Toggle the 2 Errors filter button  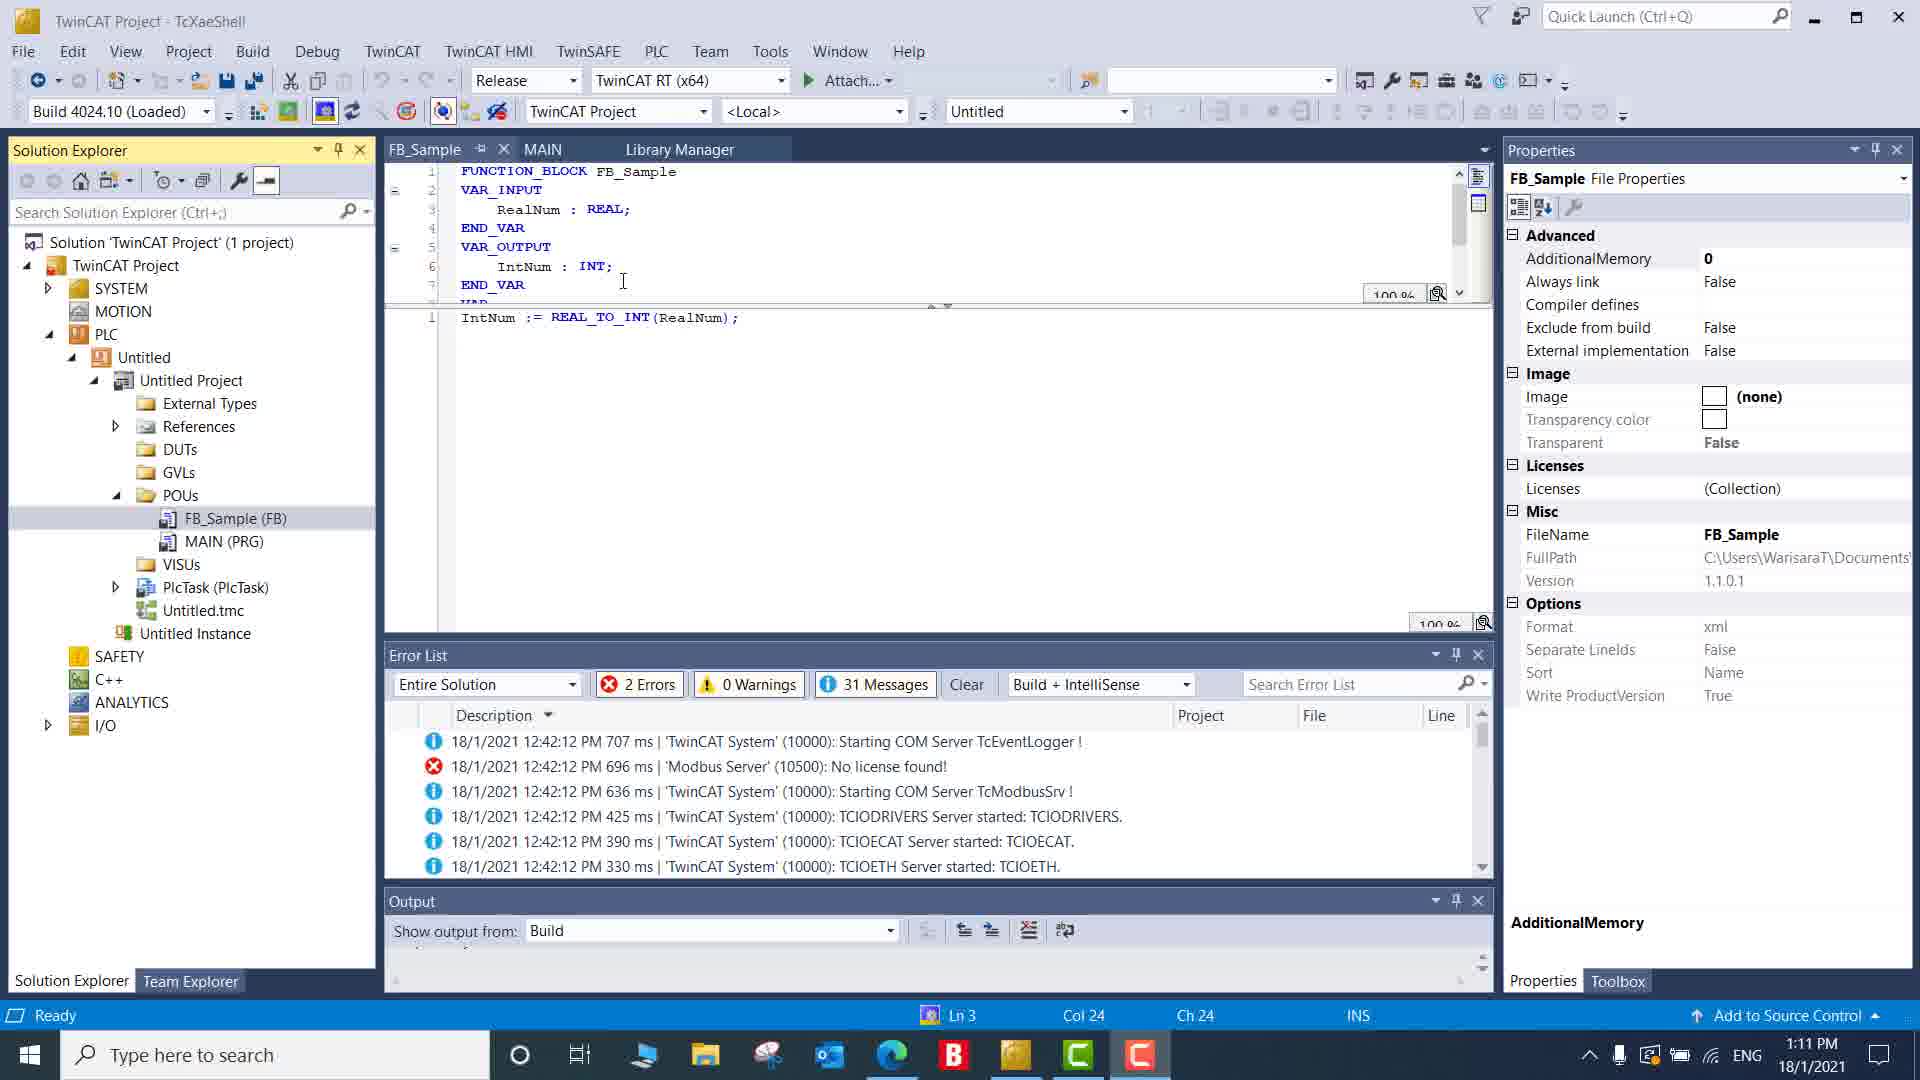pyautogui.click(x=638, y=685)
